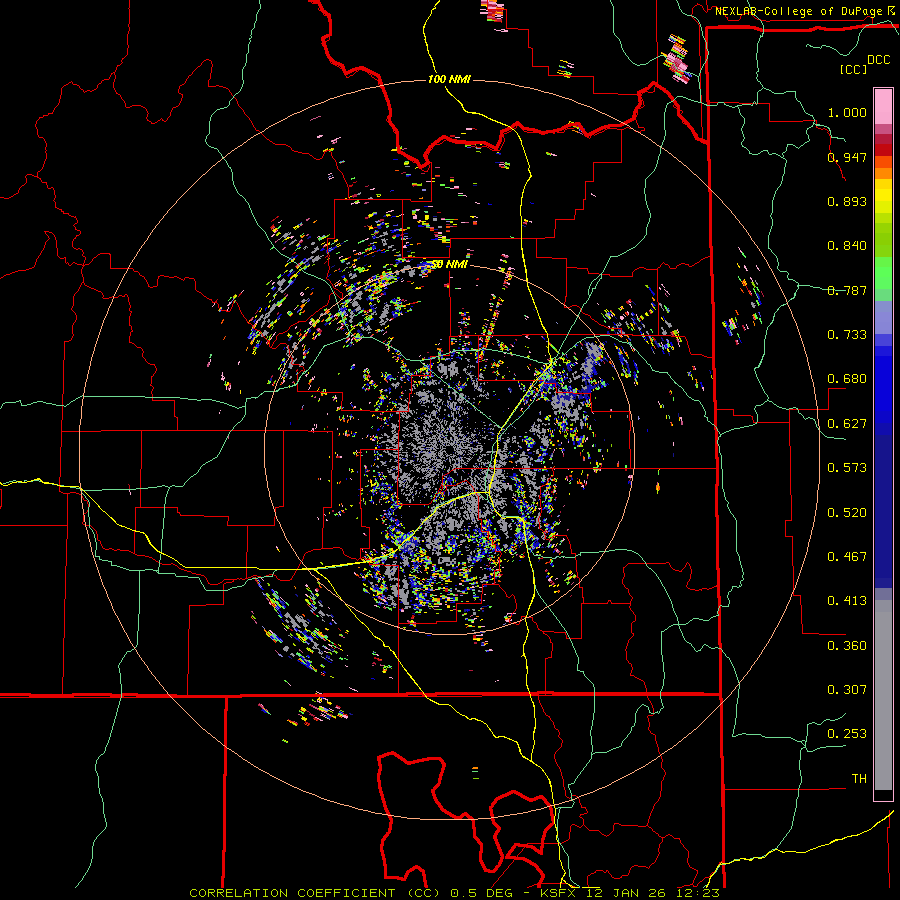900x900 pixels.
Task: Pick the pink swatch at top of color bar
Action: (883, 106)
